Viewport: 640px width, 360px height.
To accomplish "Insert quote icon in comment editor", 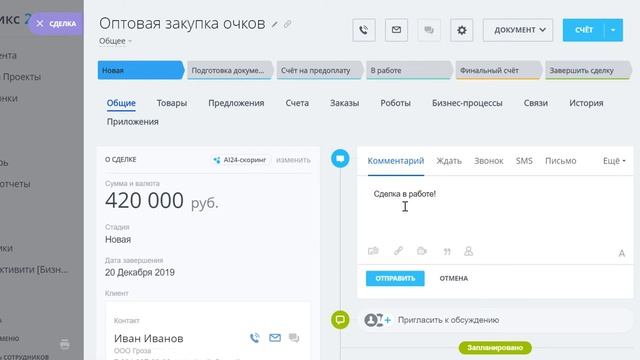I will point(447,252).
